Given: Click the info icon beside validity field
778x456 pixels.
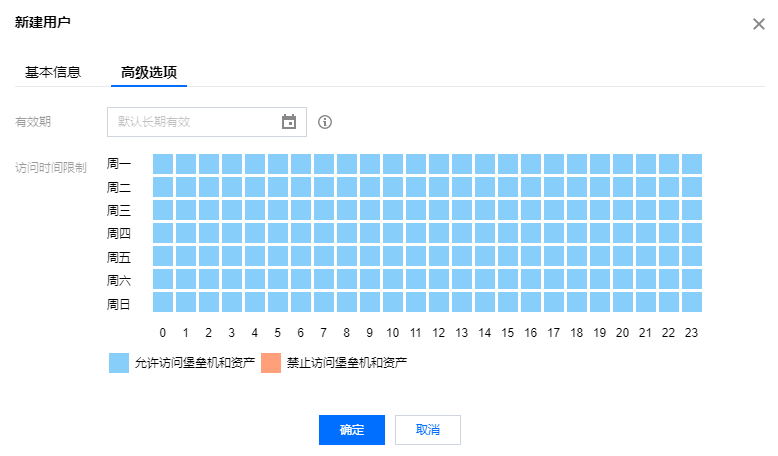Looking at the screenshot, I should point(325,122).
